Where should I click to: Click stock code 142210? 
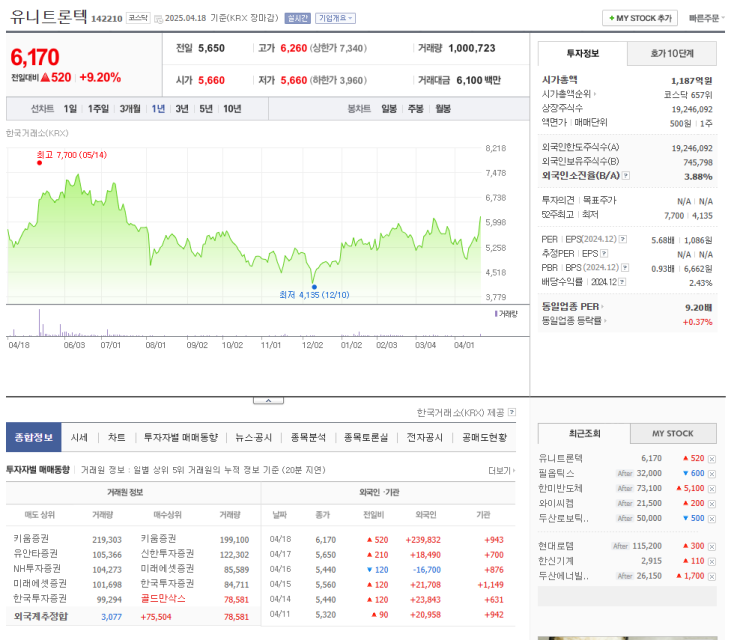pyautogui.click(x=107, y=18)
